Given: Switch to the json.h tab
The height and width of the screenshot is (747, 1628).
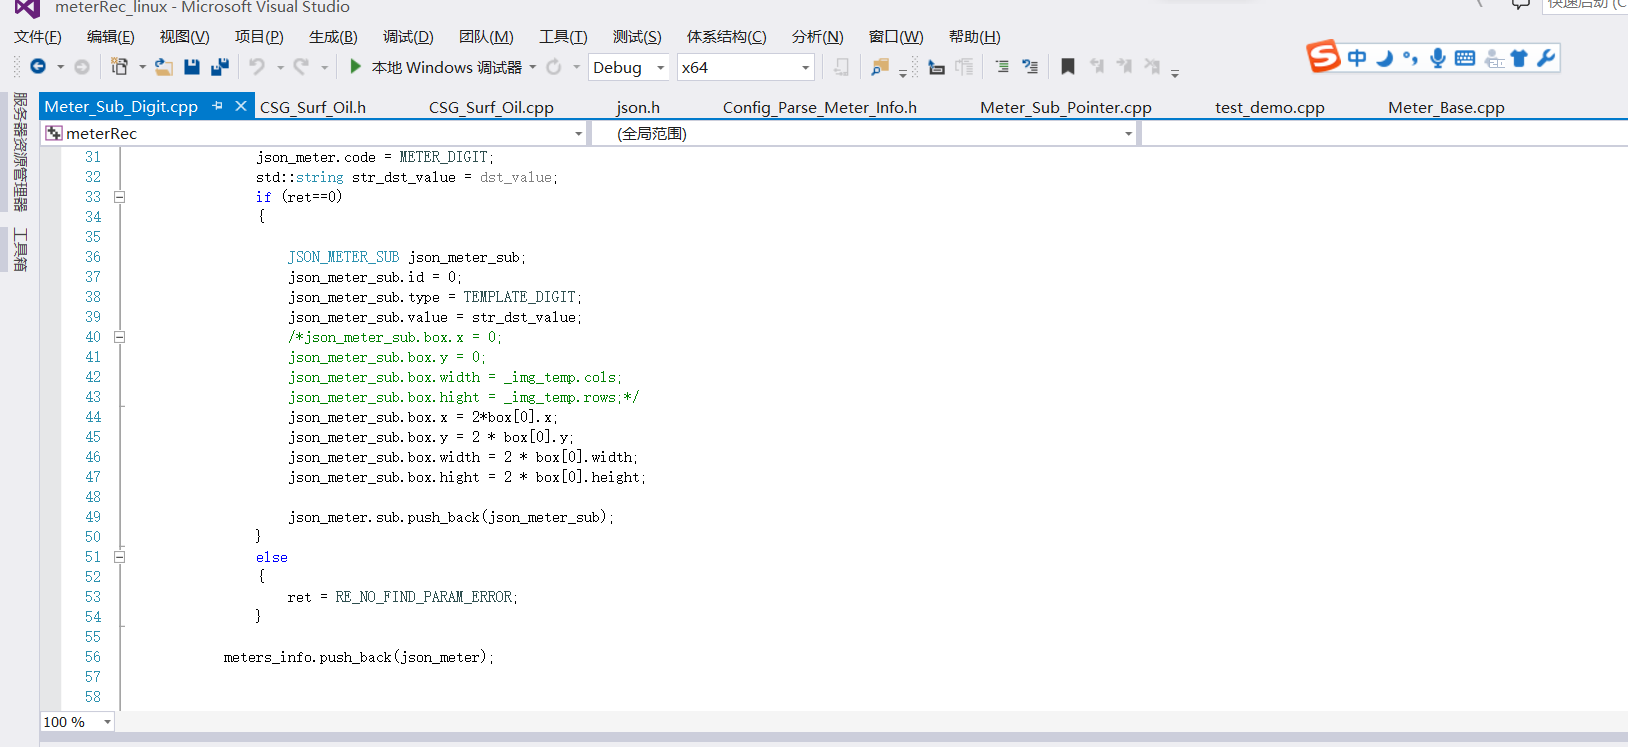Looking at the screenshot, I should tap(638, 107).
